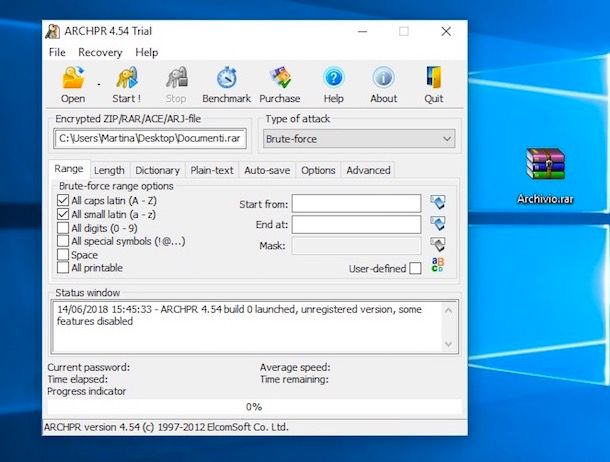
Task: Click the Start! recovery toolbar icon
Action: pos(127,77)
